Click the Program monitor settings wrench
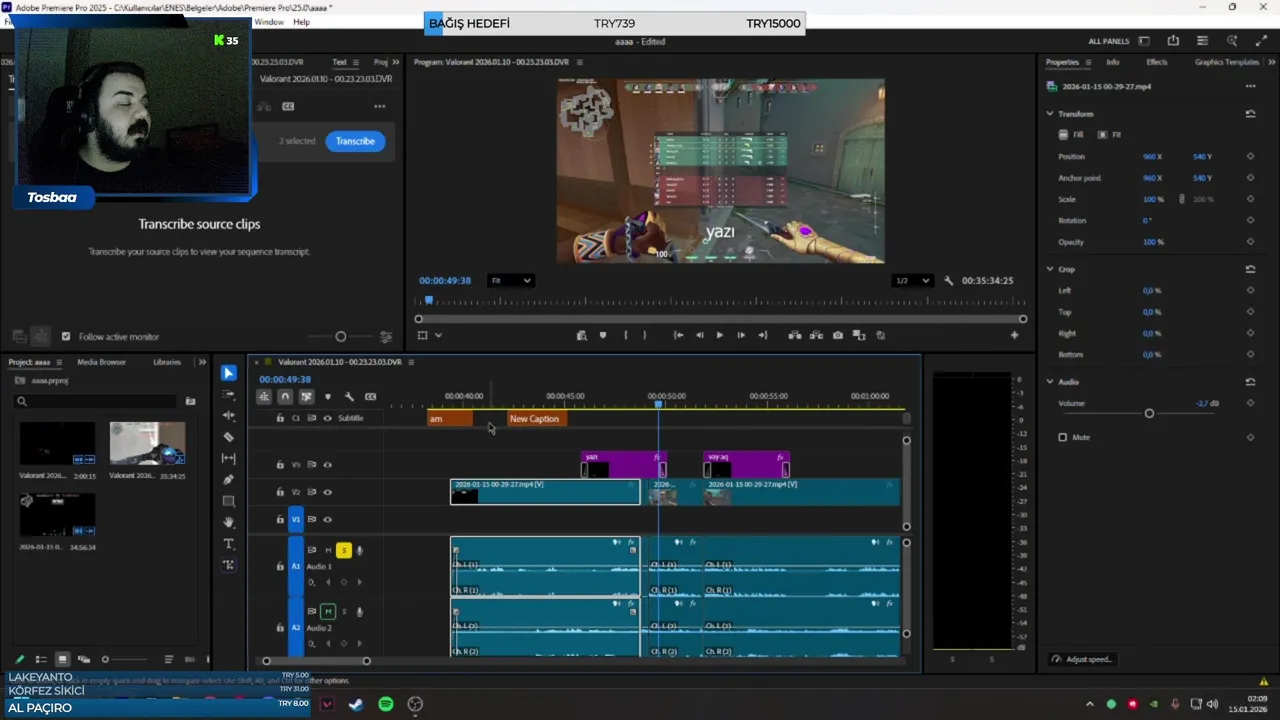Image resolution: width=1280 pixels, height=720 pixels. (x=949, y=281)
